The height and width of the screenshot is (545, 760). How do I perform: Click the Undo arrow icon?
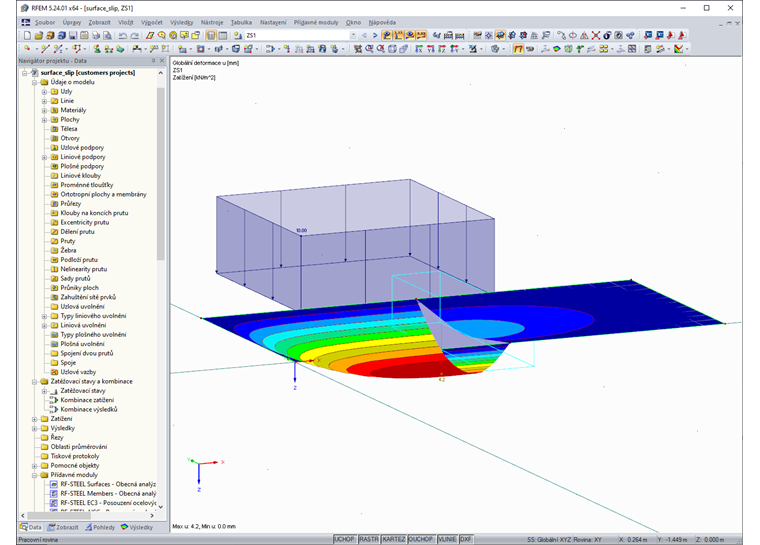coord(123,35)
